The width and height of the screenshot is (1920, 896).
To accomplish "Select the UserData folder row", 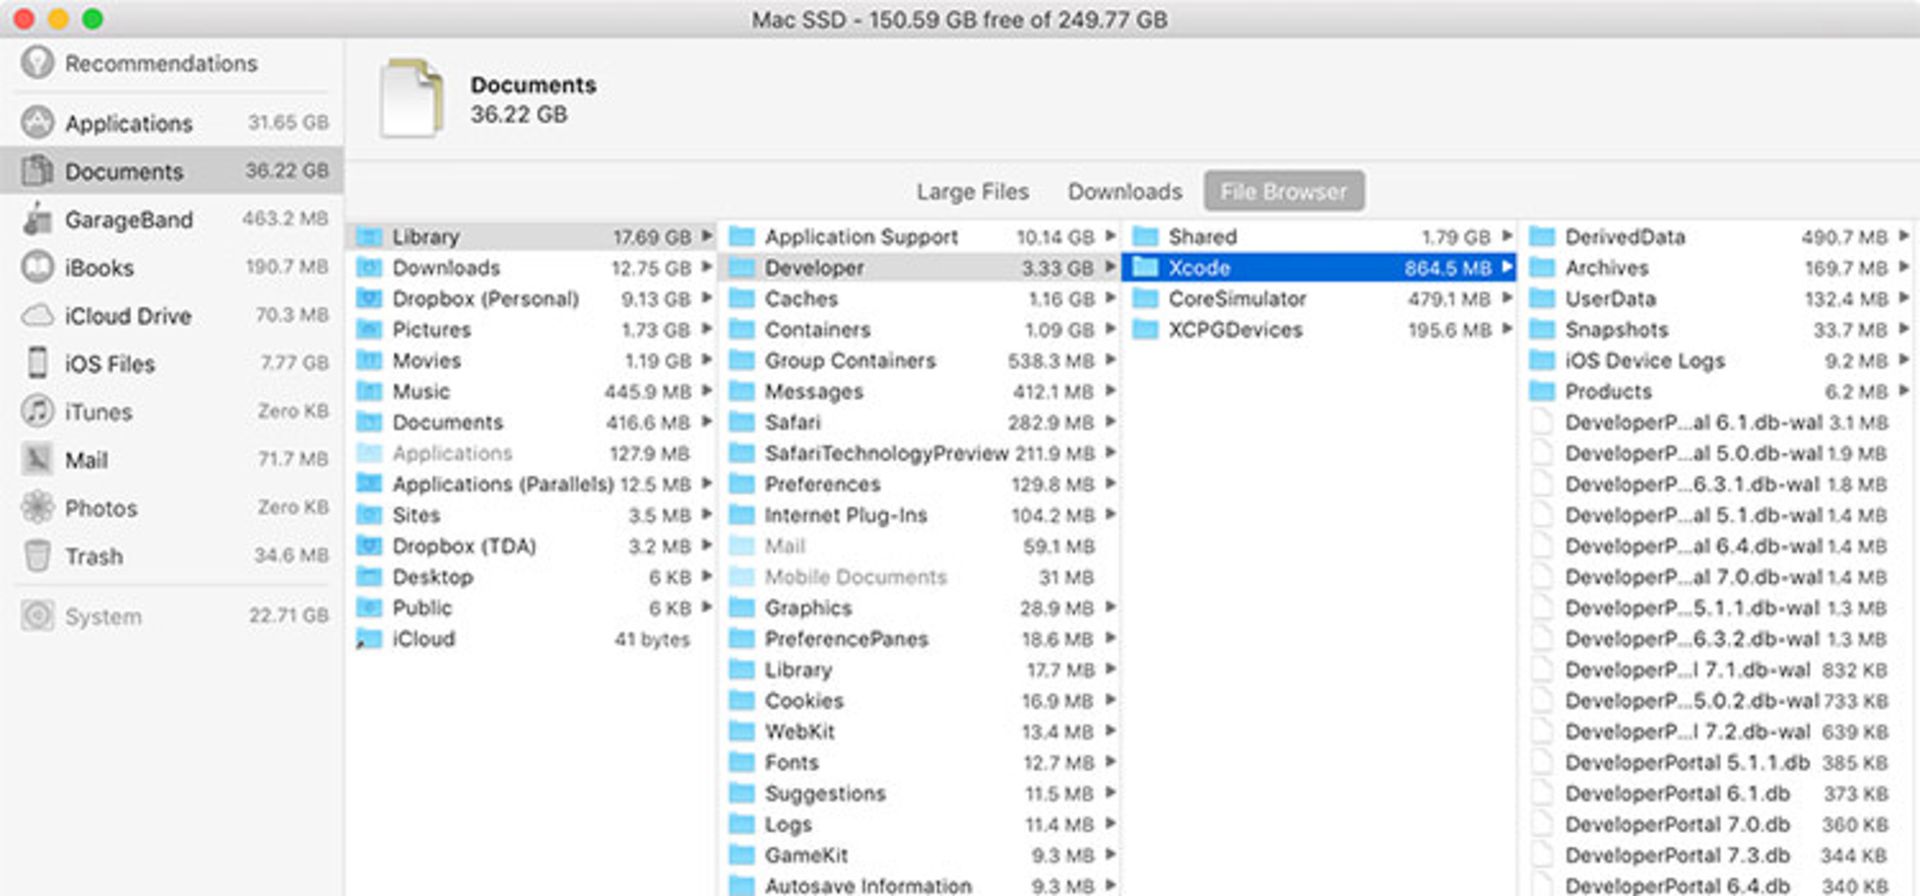I will 1718,299.
